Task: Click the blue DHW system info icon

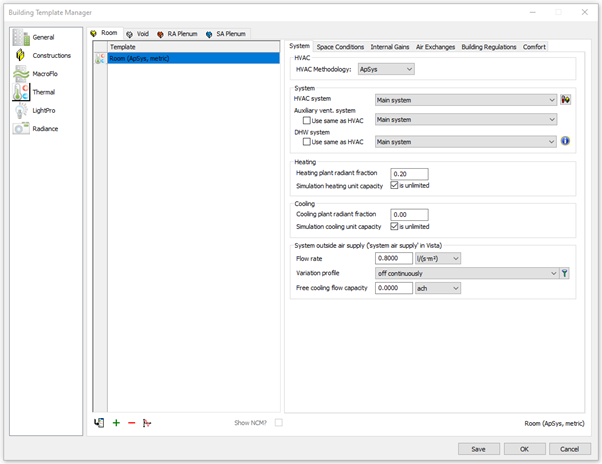Action: click(566, 141)
